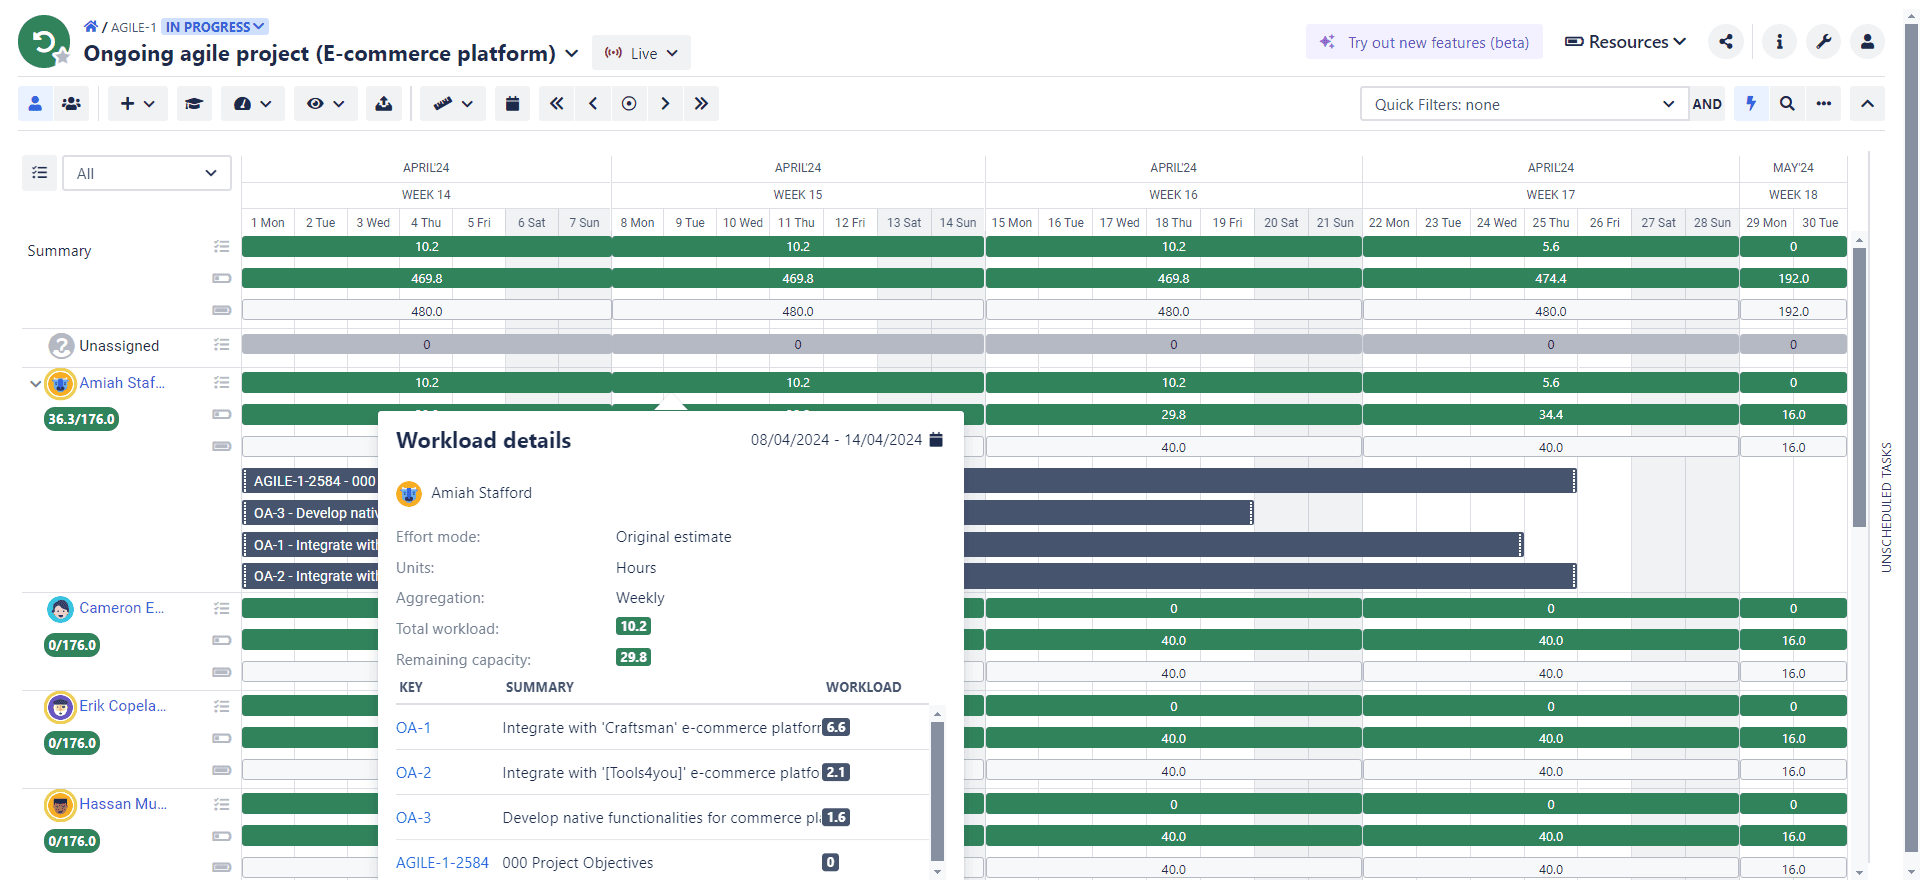The image size is (1920, 880).
Task: Open the user profile icon
Action: (x=1867, y=42)
